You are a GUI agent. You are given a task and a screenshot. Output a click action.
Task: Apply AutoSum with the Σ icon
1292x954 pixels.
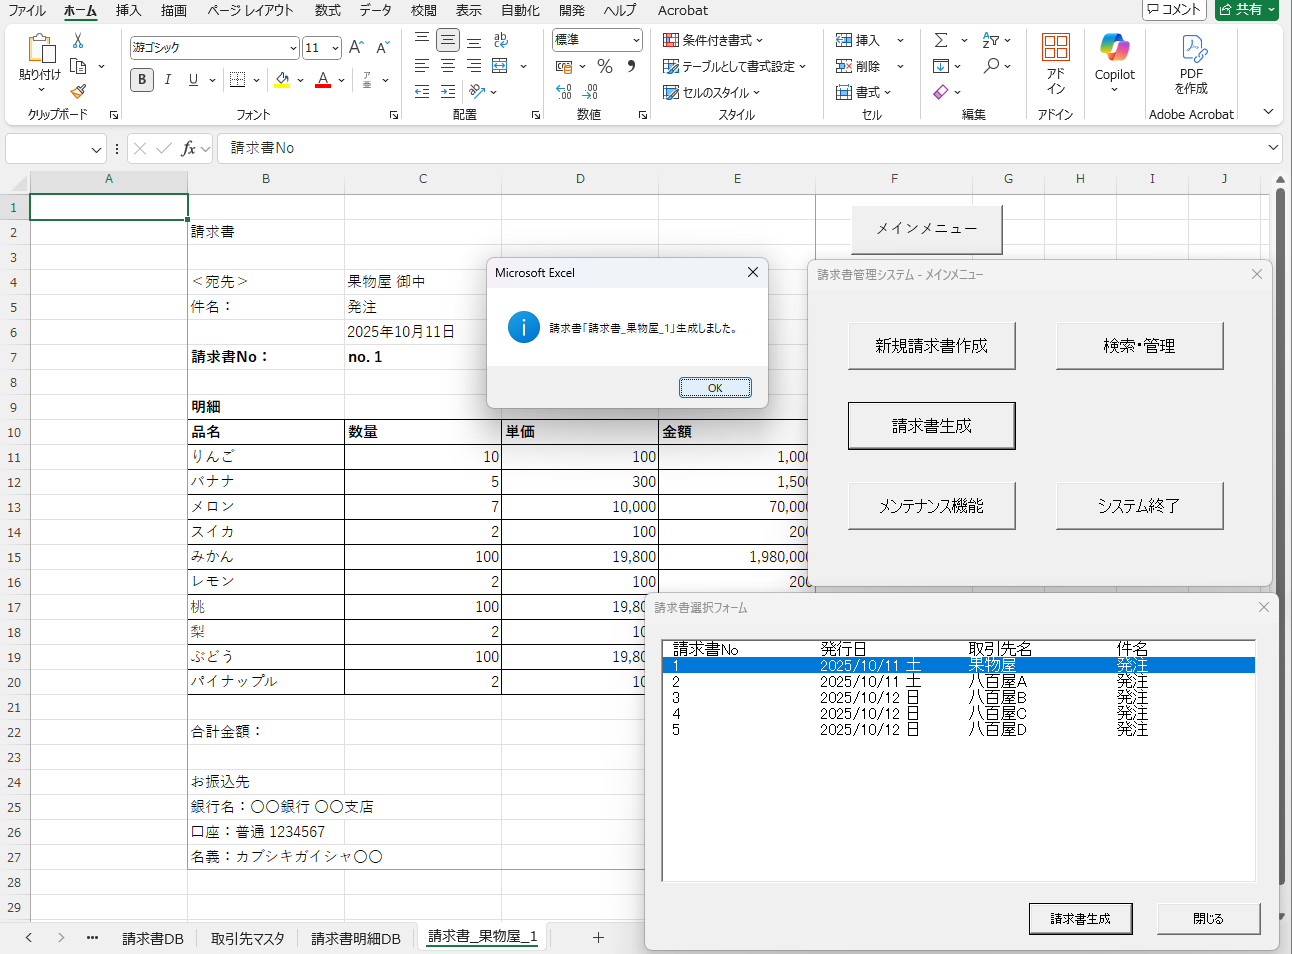(x=941, y=39)
